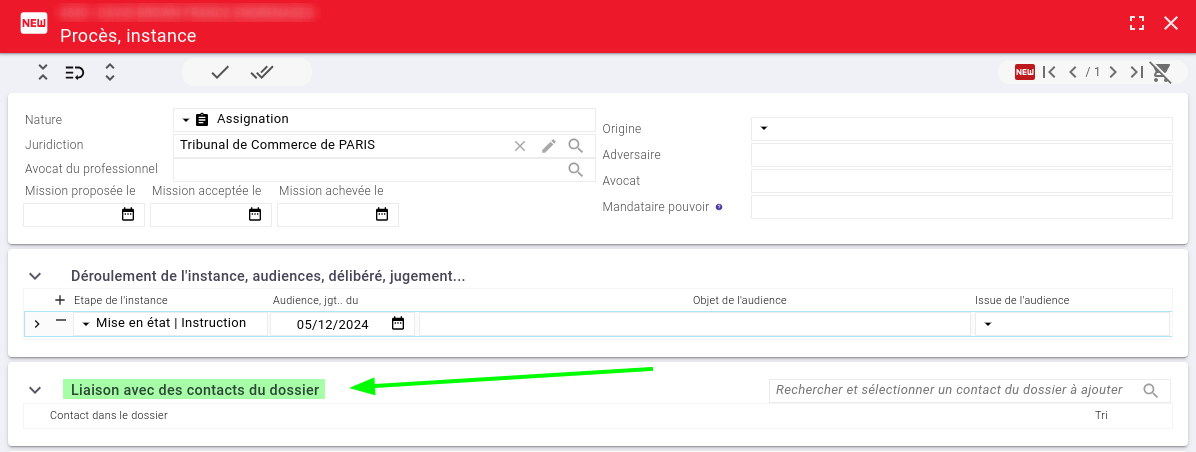Search Juridiction using the magnifier icon

(576, 146)
